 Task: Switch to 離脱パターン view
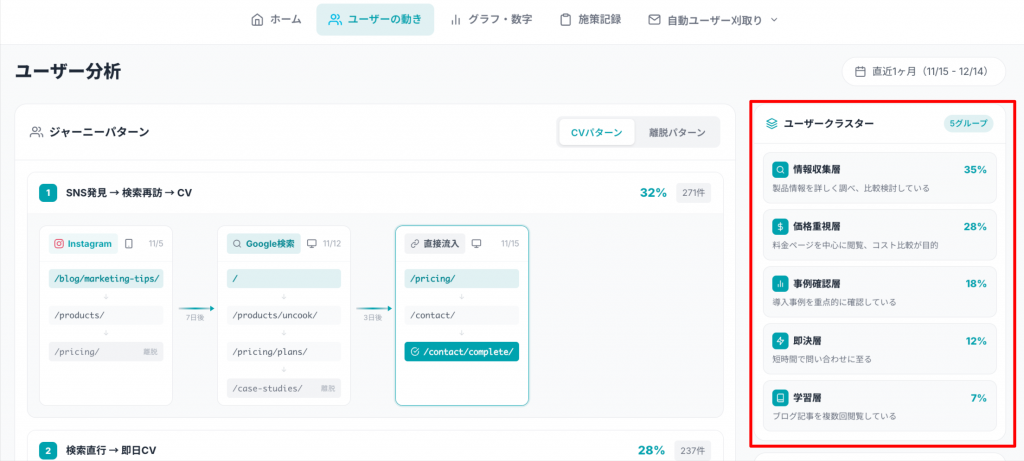tap(677, 132)
